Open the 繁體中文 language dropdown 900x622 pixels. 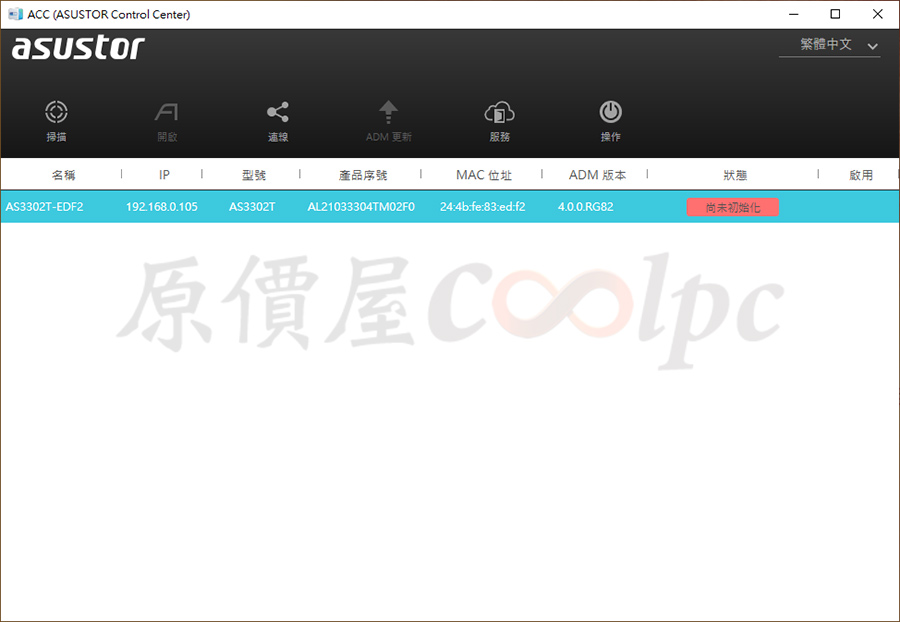829,45
